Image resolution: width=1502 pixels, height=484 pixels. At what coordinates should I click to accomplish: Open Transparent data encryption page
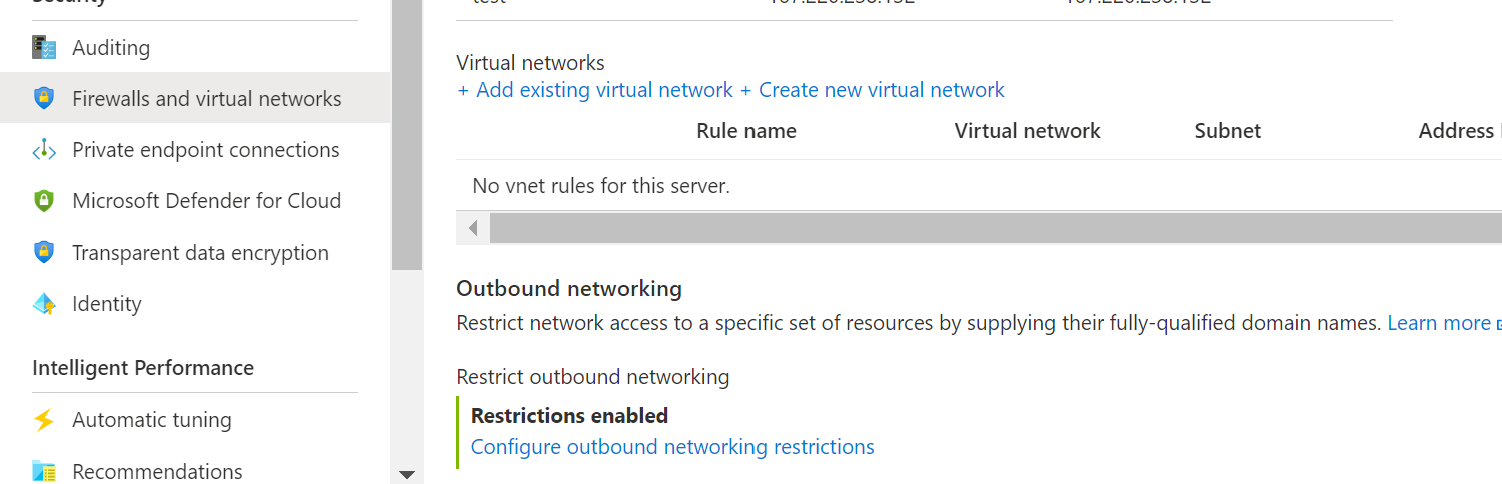tap(200, 253)
